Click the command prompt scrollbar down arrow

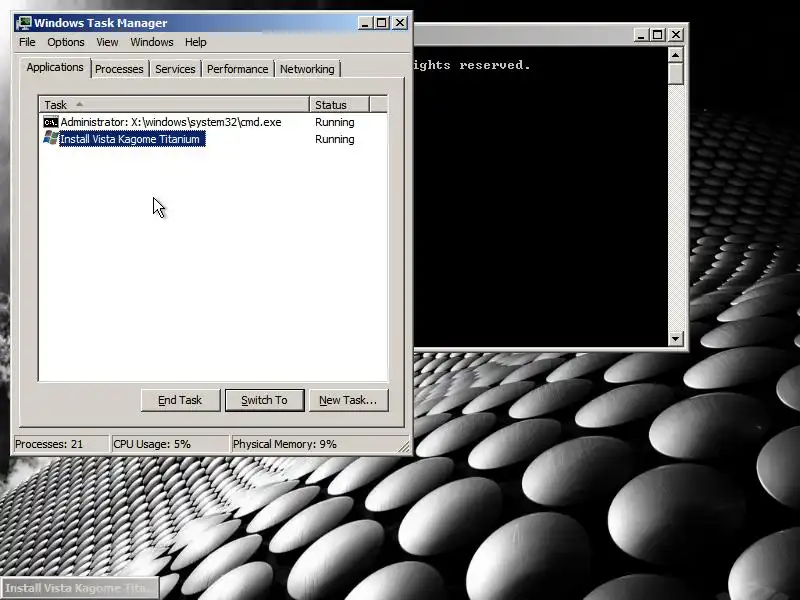[676, 338]
